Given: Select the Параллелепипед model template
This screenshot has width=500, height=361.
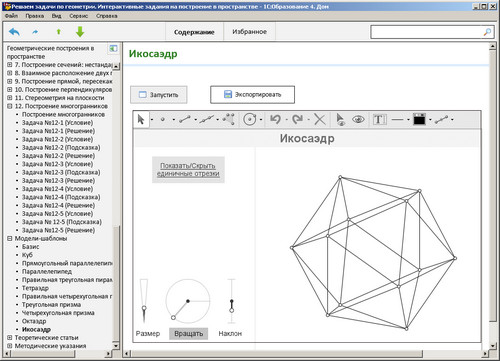Looking at the screenshot, I should pos(47,272).
